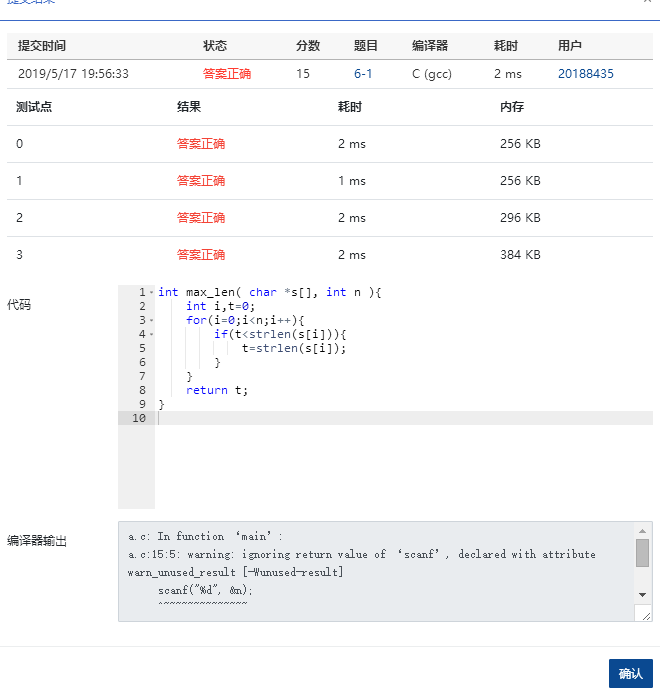The height and width of the screenshot is (696, 660).
Task: Click line number 2 in code gutter
Action: [x=142, y=306]
